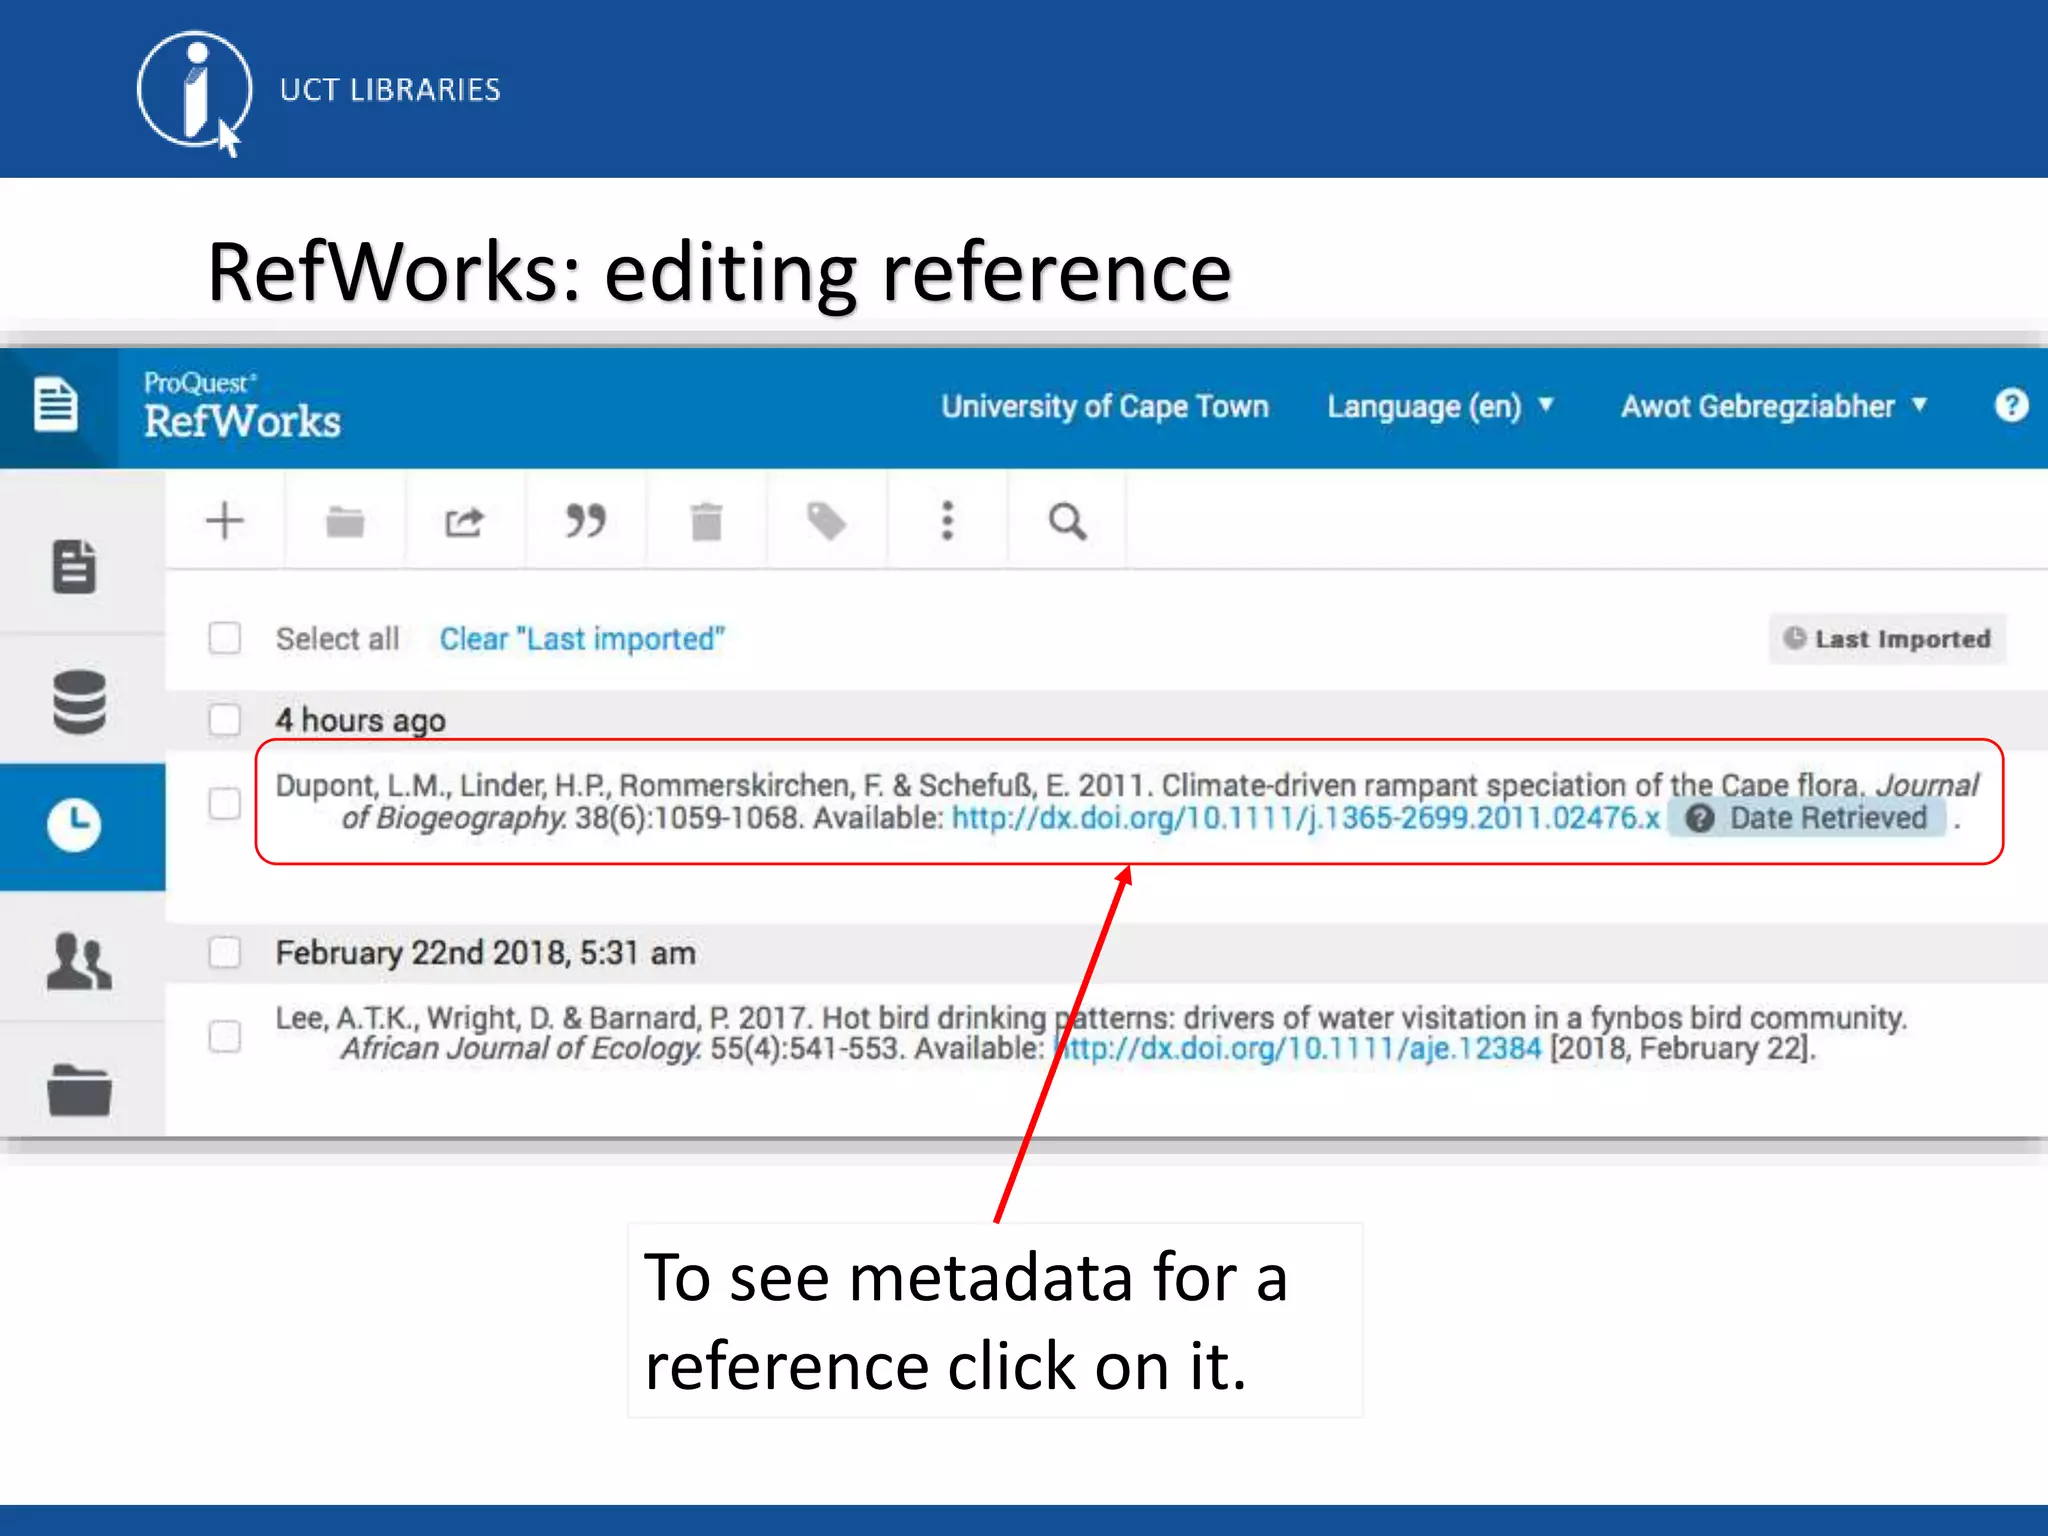
Task: Open the Dupont 2011 reference entry
Action: pyautogui.click(x=1129, y=801)
